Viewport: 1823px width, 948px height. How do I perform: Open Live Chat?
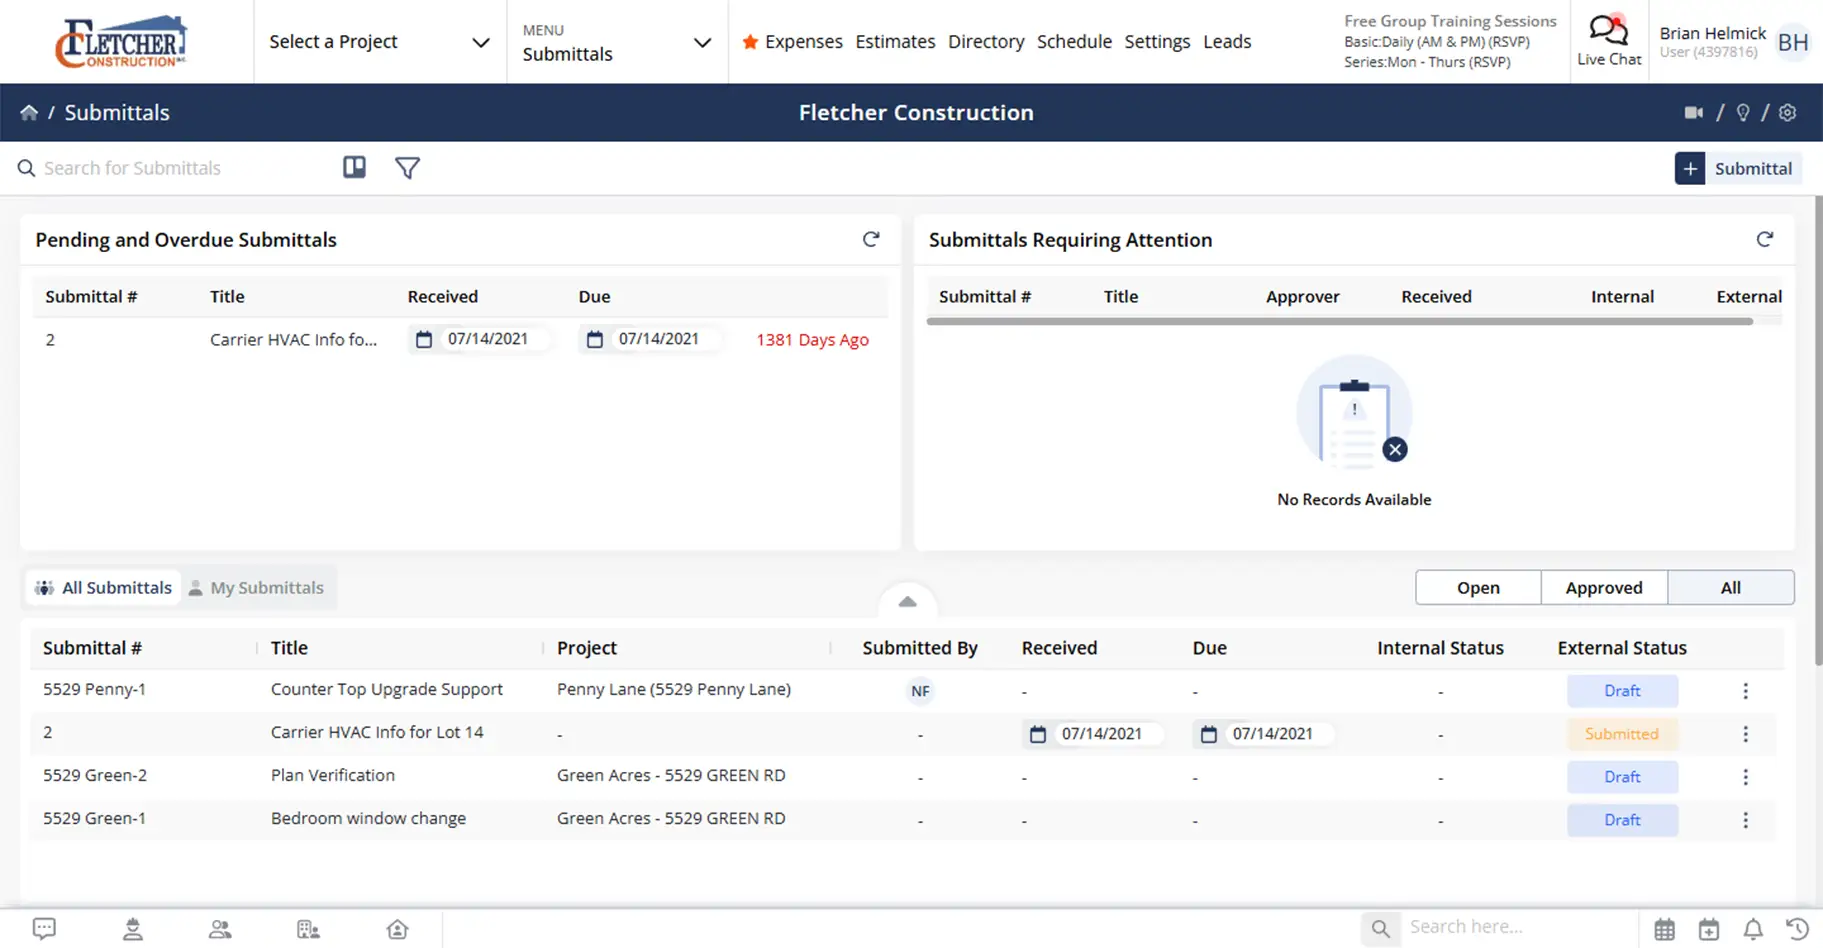(x=1609, y=41)
